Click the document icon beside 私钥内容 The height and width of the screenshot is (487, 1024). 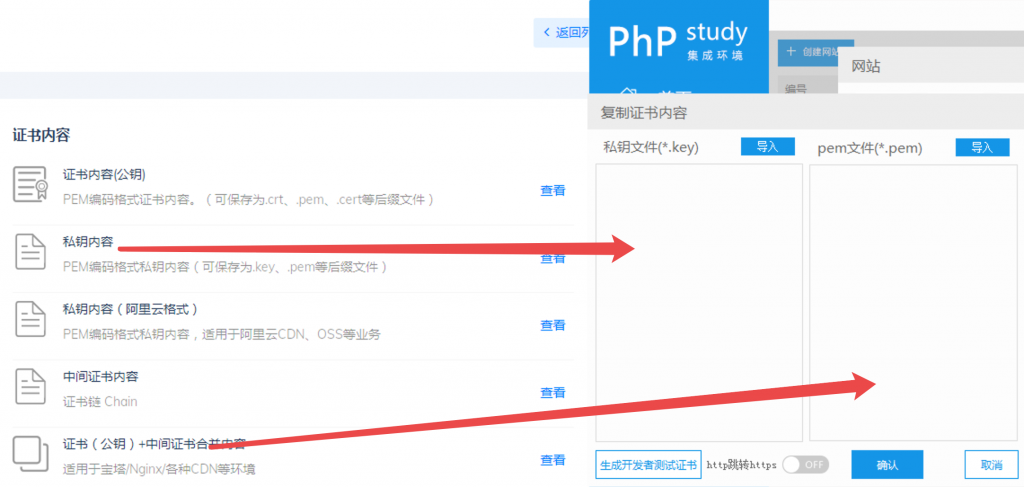pos(31,251)
